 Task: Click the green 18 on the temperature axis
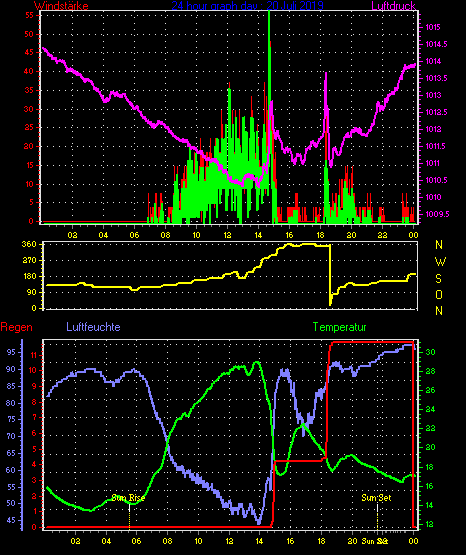pyautogui.click(x=430, y=467)
